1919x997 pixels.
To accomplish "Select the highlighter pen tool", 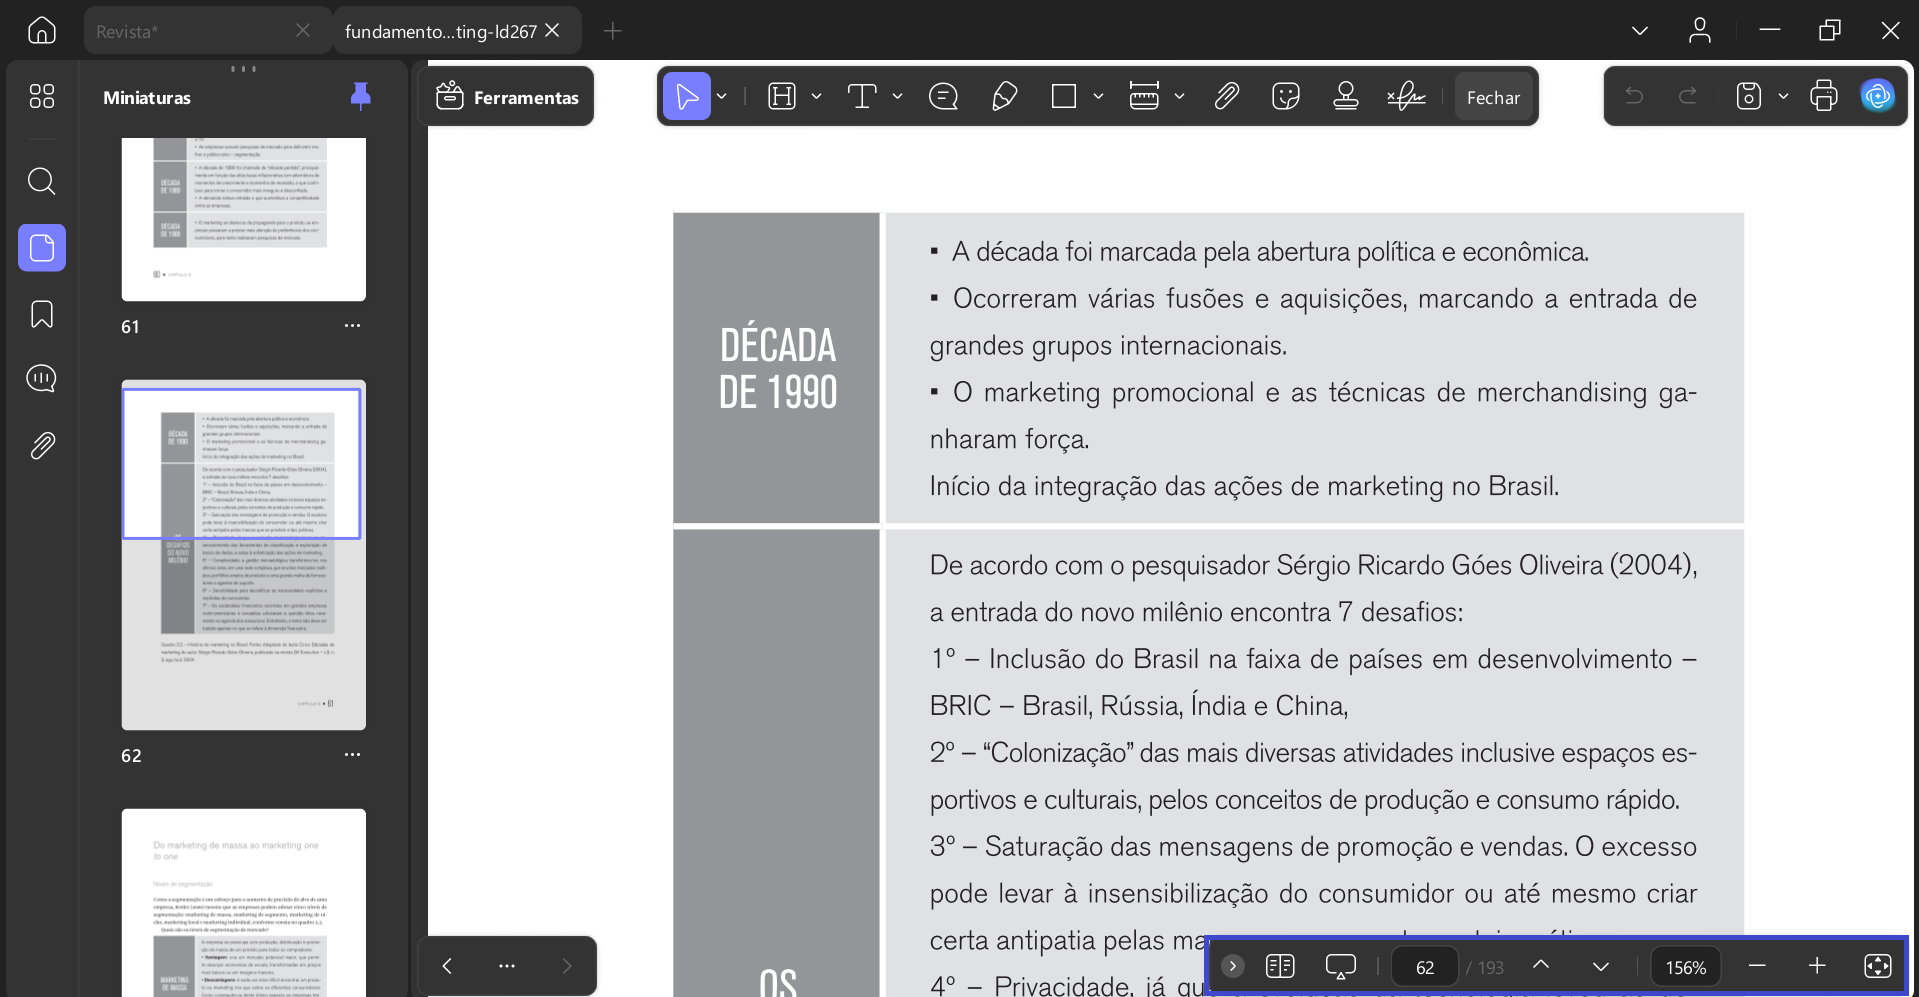I will click(x=1004, y=97).
